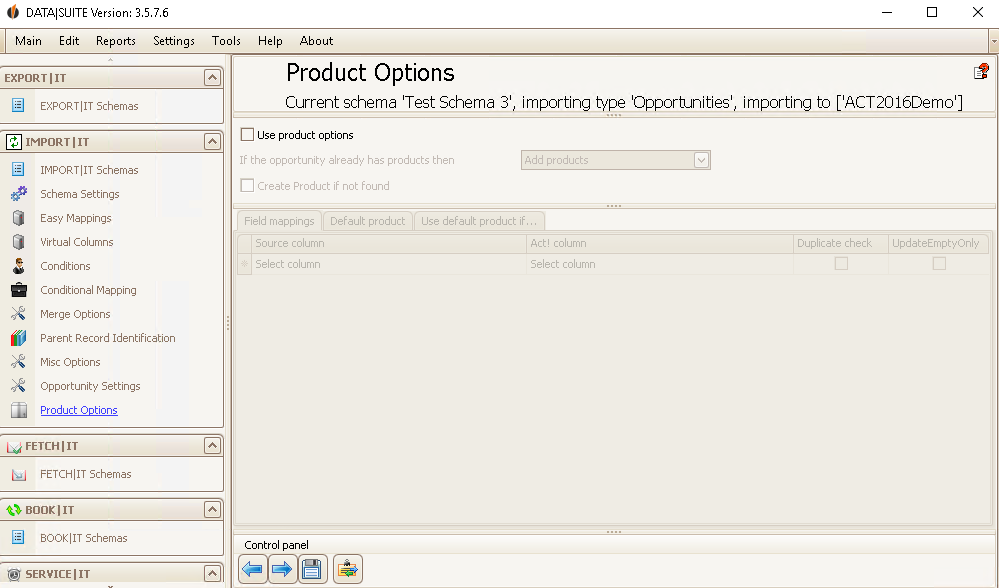Viewport: 999px width, 588px height.
Task: Click the Act! column Select column cell
Action: (x=659, y=264)
